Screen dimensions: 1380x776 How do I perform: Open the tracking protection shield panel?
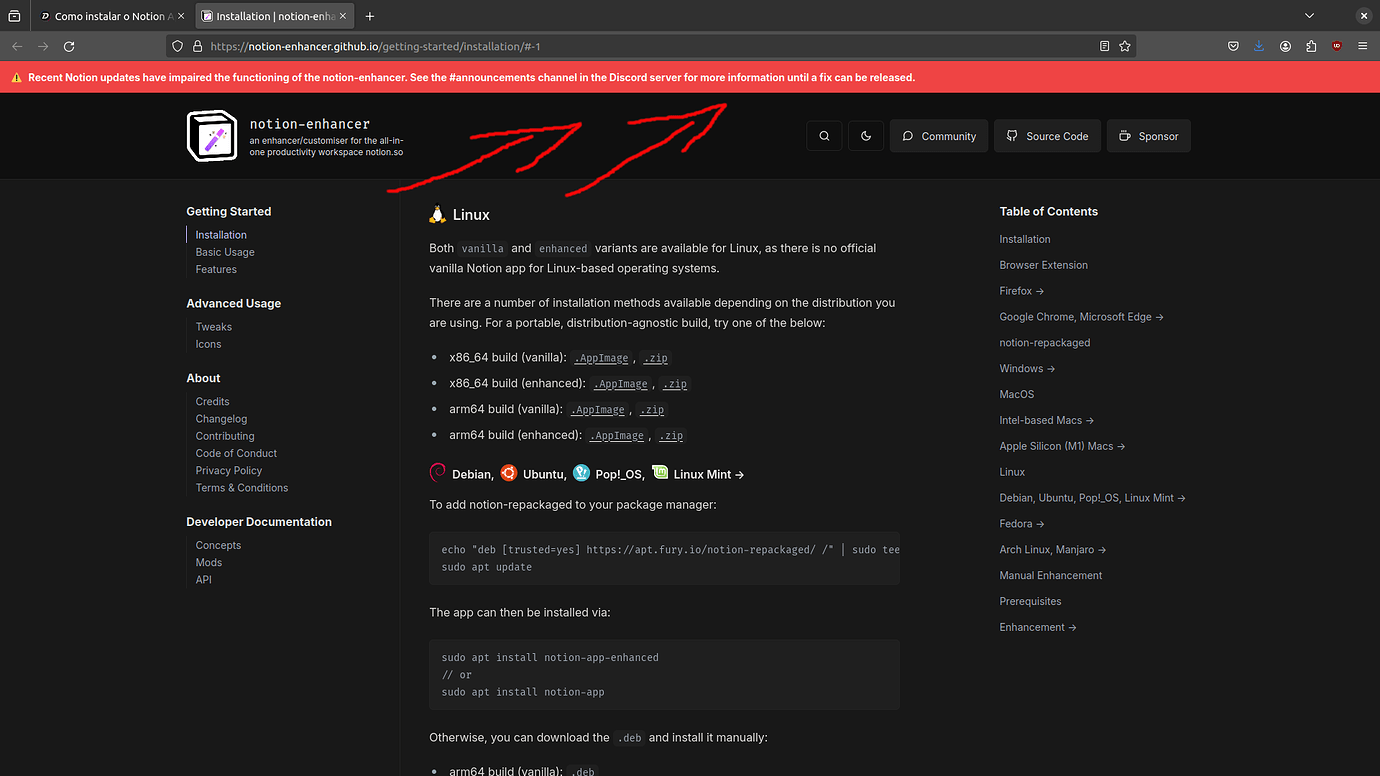177,45
